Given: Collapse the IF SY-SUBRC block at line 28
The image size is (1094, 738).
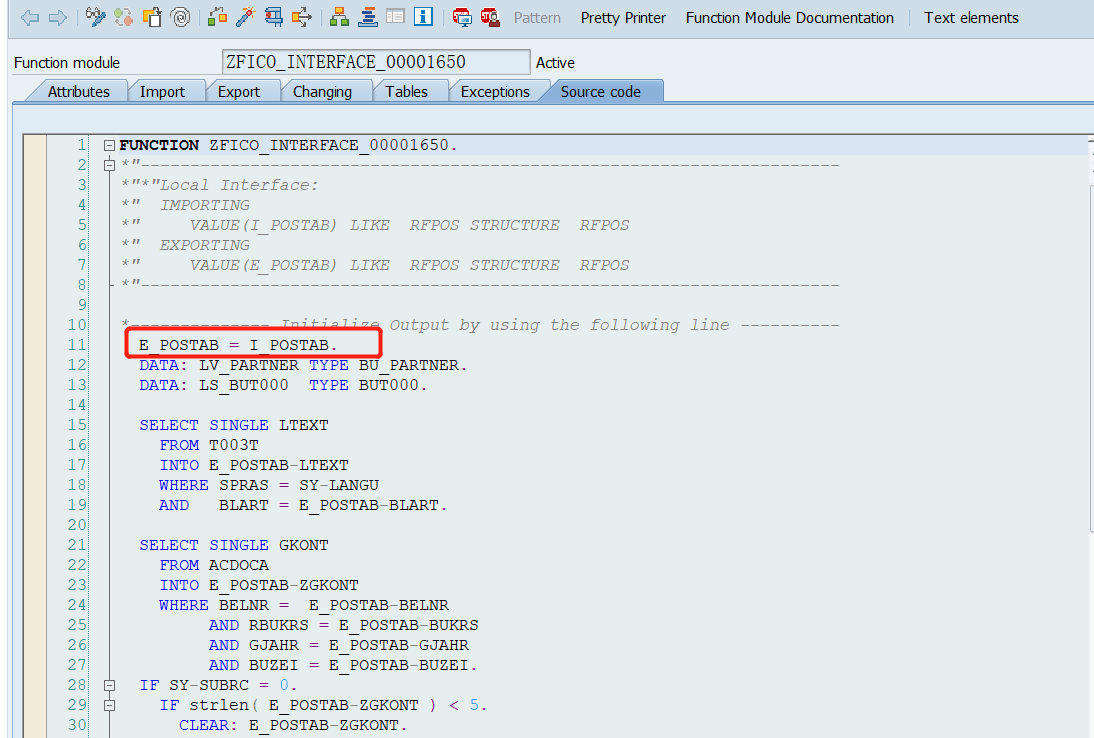Looking at the screenshot, I should pyautogui.click(x=109, y=685).
